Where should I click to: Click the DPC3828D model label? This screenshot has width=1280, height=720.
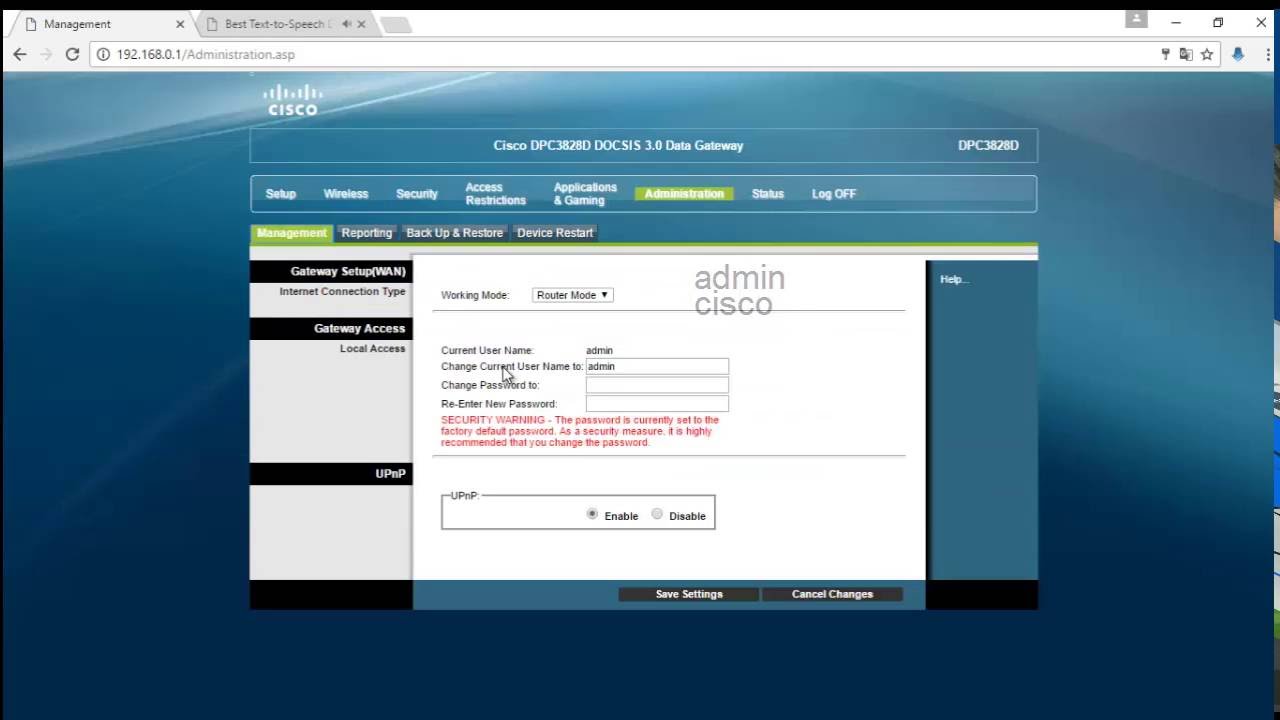pos(988,145)
